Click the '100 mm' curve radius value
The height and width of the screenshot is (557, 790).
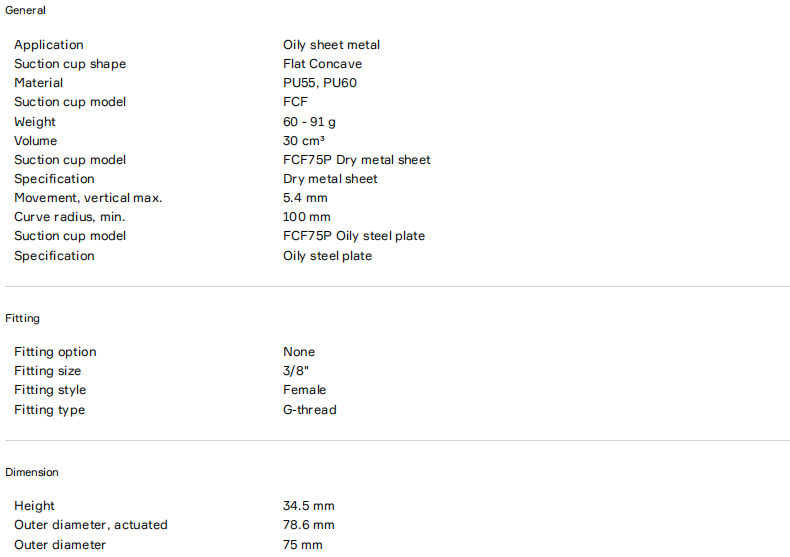coord(306,217)
